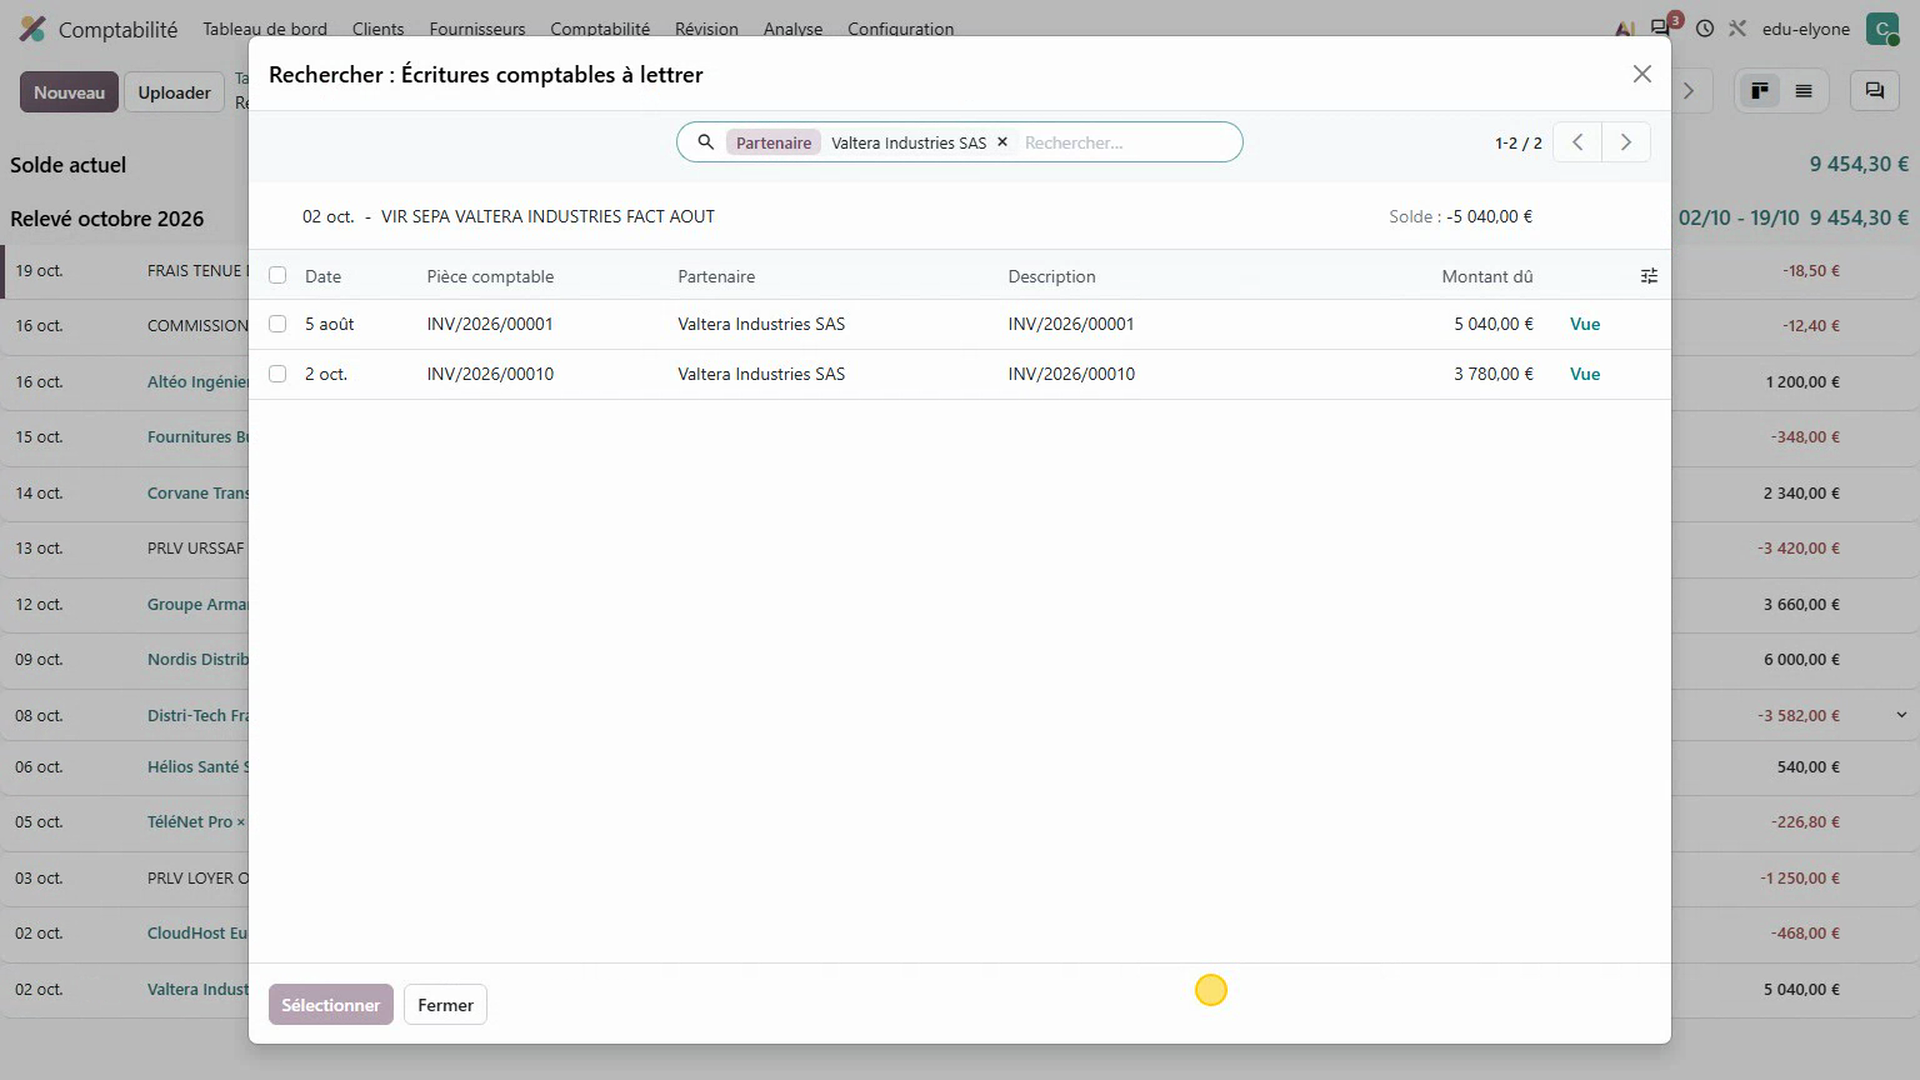This screenshot has height=1080, width=1920.
Task: Click the Nouveau button
Action: pyautogui.click(x=69, y=92)
